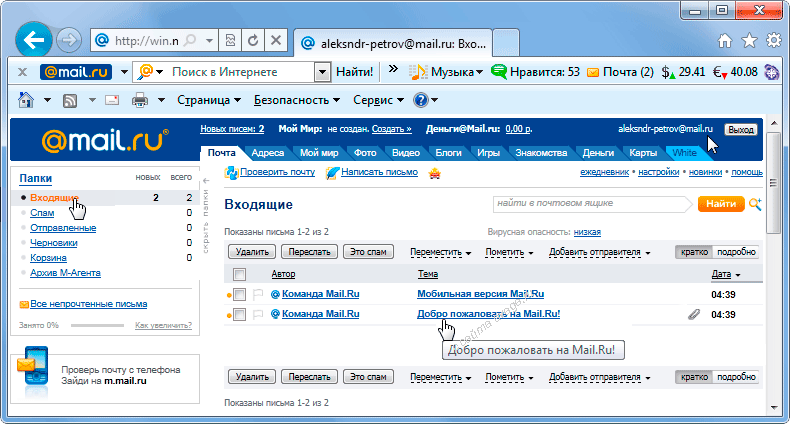Open browser Tools gear icon
Screen dimensions: 790x424
coord(774,40)
